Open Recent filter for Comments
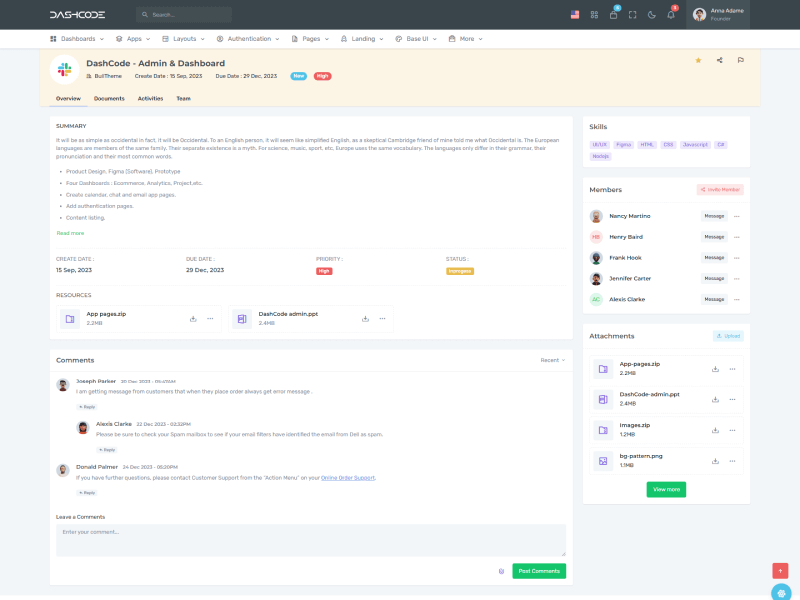Viewport: 800px width, 600px height. (x=548, y=360)
